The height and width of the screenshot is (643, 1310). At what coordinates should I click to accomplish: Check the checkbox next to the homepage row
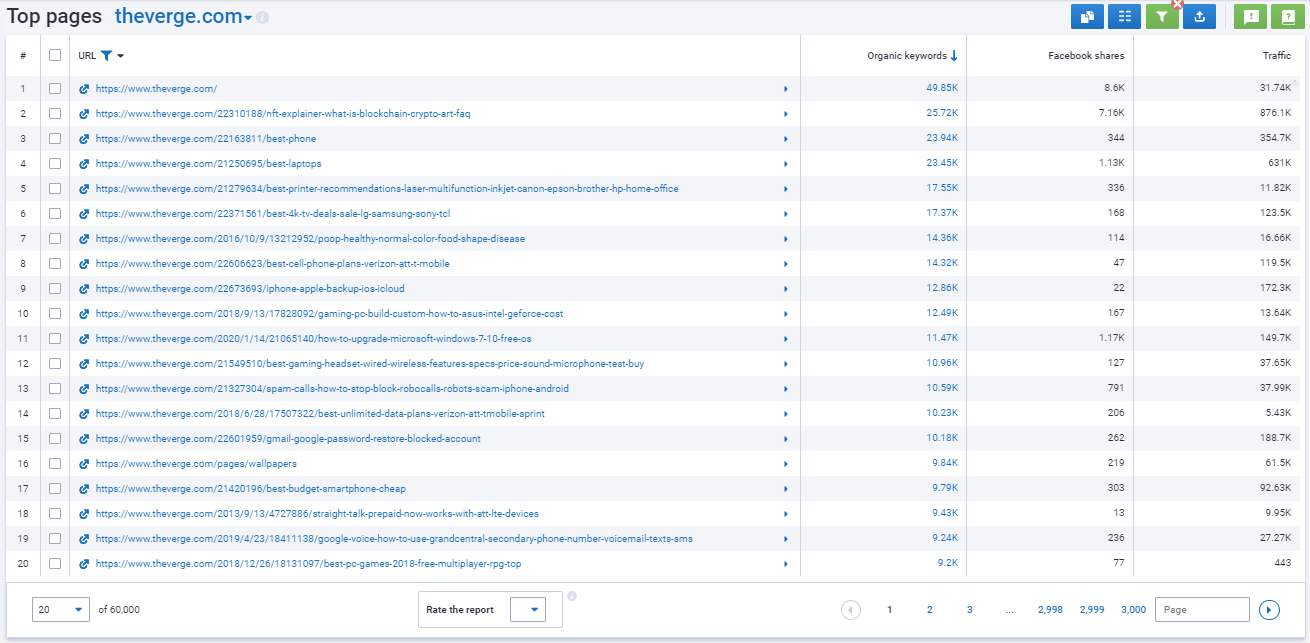[x=56, y=87]
